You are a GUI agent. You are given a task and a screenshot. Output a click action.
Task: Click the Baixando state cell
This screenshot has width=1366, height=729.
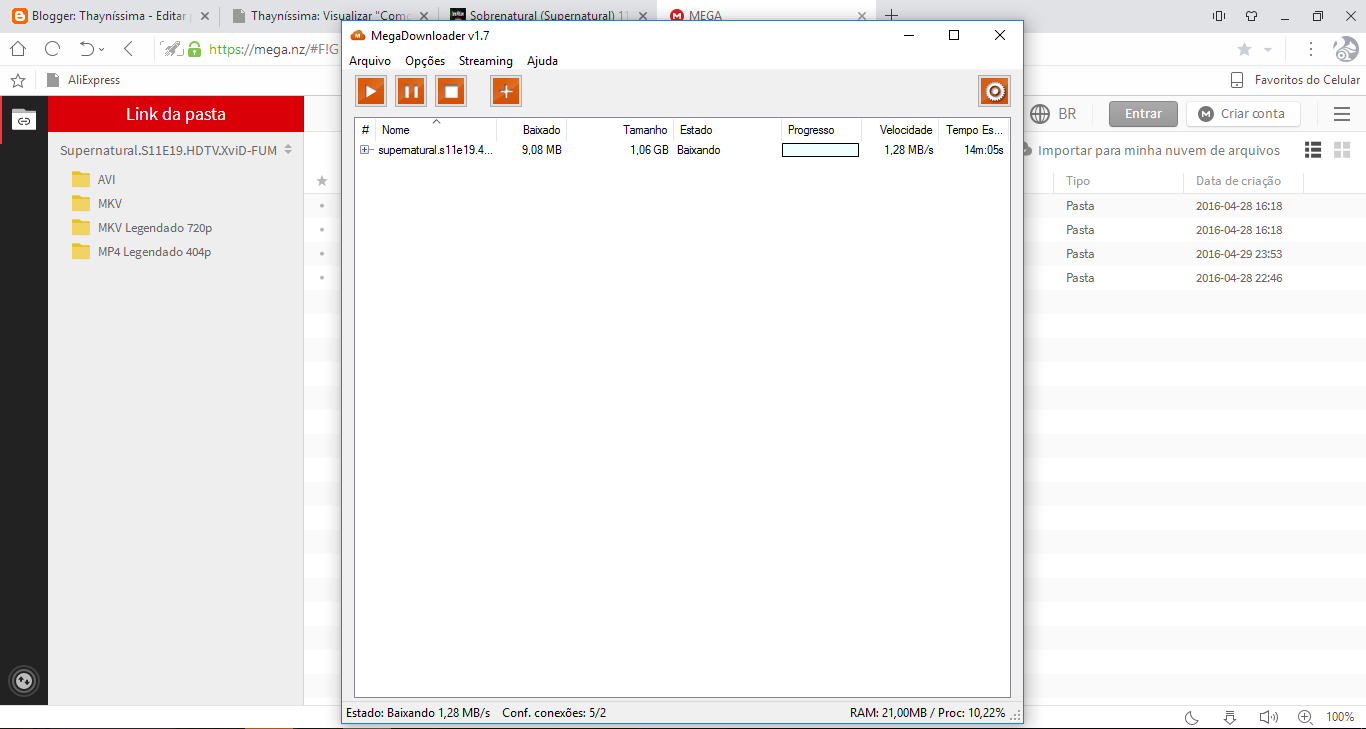pos(699,150)
